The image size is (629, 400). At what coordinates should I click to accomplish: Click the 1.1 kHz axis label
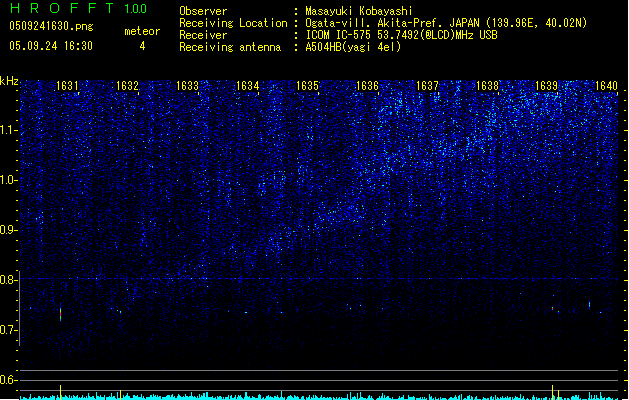(x=9, y=130)
